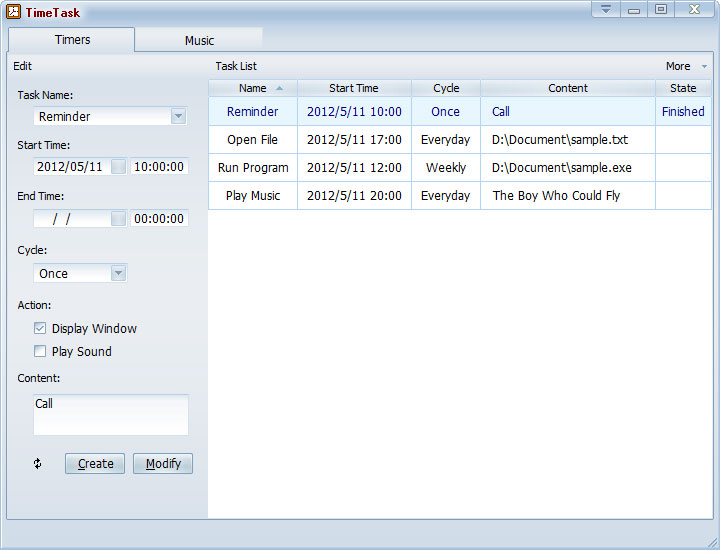The image size is (720, 550).
Task: Click the Content text box
Action: pos(110,414)
